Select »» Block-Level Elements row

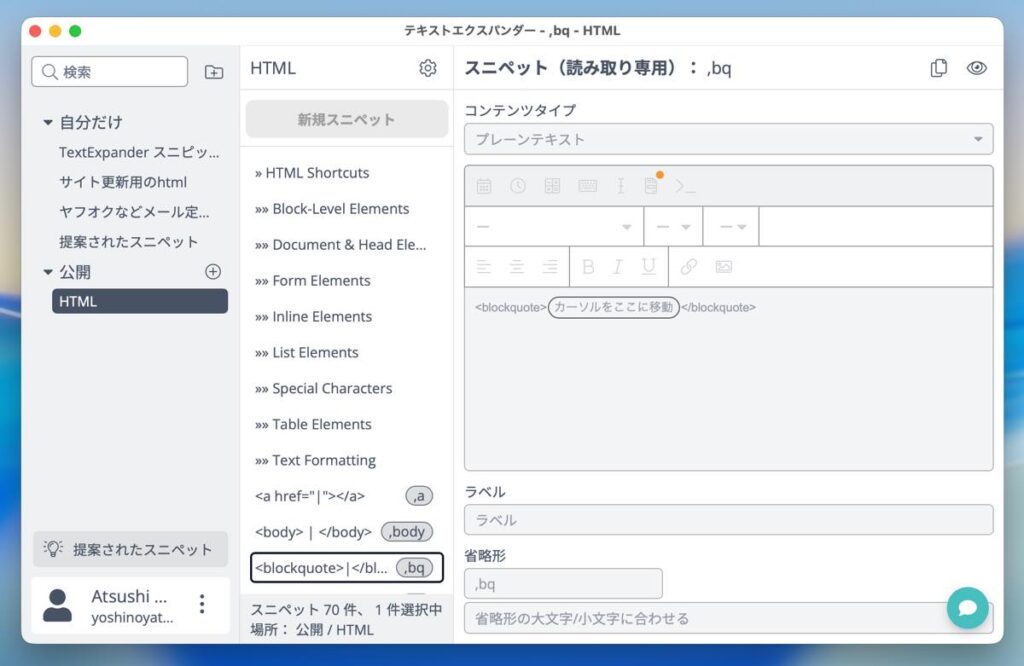pos(347,208)
